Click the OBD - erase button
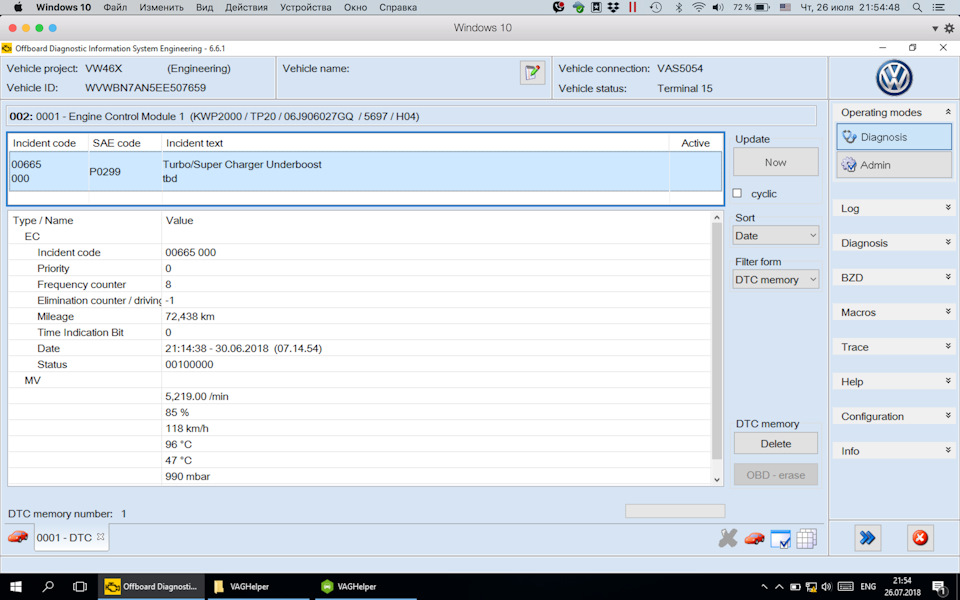Image resolution: width=960 pixels, height=600 pixels. 776,475
